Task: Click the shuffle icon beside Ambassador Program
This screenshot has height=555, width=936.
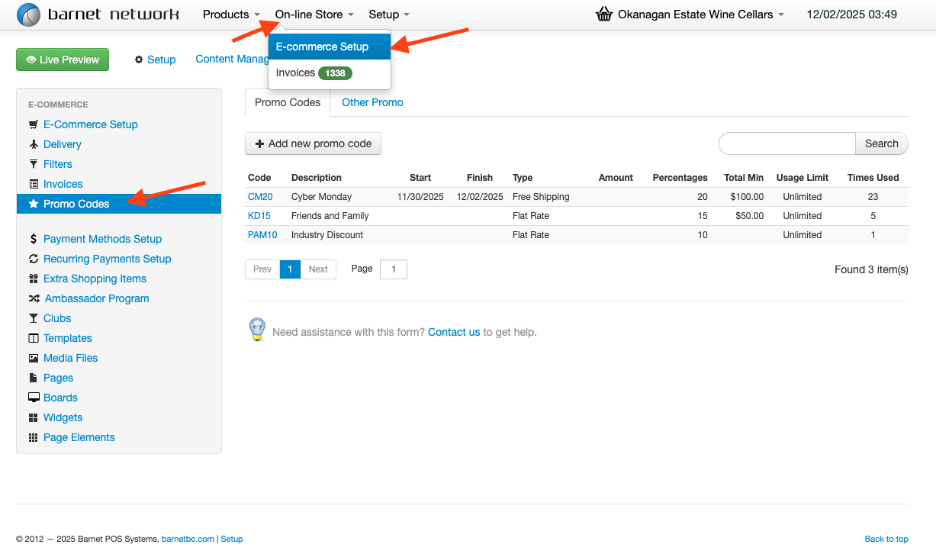Action: pyautogui.click(x=34, y=298)
